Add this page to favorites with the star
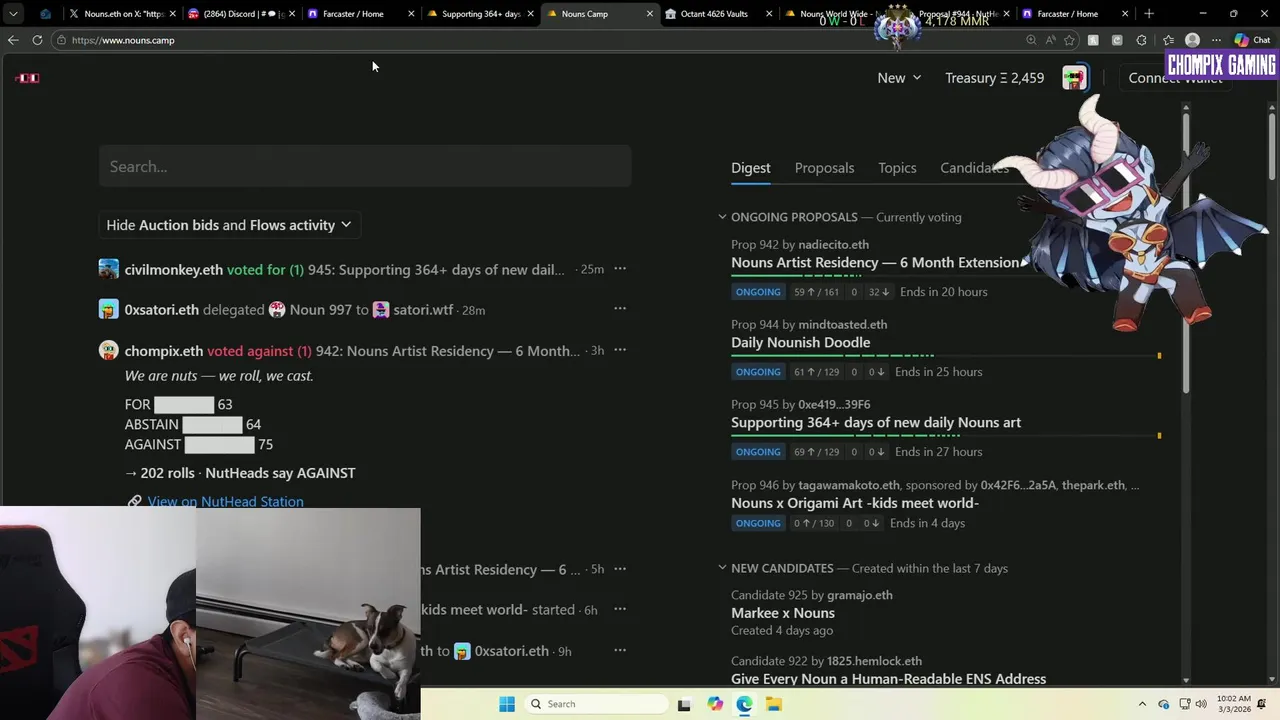The width and height of the screenshot is (1280, 720). [1070, 40]
